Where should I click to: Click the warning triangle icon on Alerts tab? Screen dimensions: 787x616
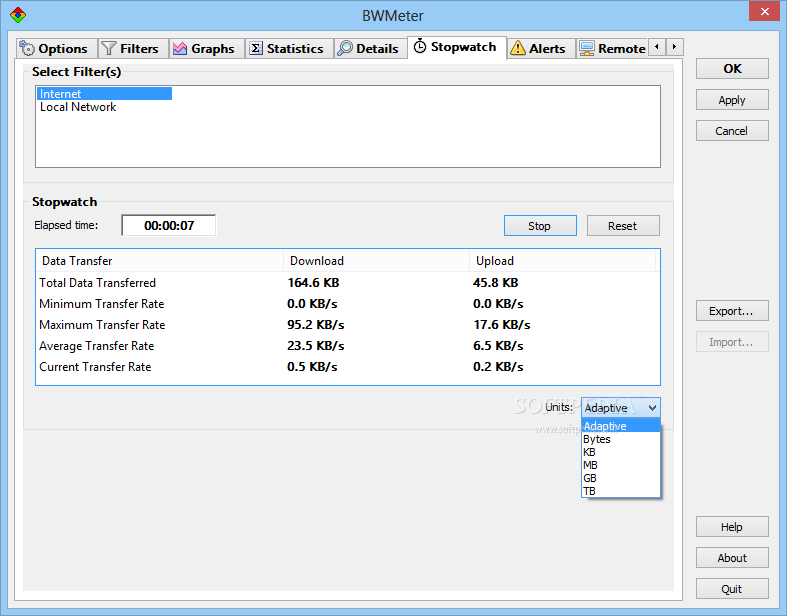tap(517, 49)
